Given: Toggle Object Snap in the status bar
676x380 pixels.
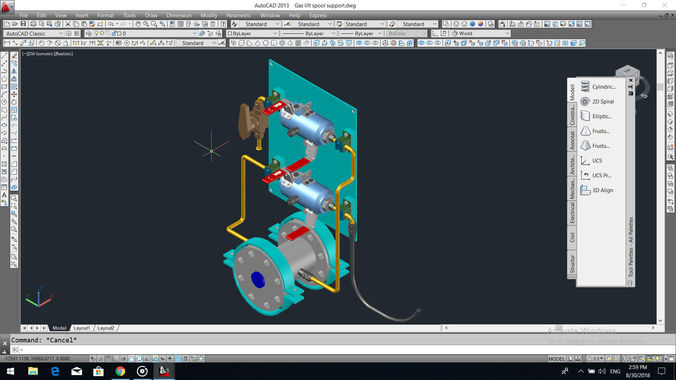Looking at the screenshot, I should point(131,358).
